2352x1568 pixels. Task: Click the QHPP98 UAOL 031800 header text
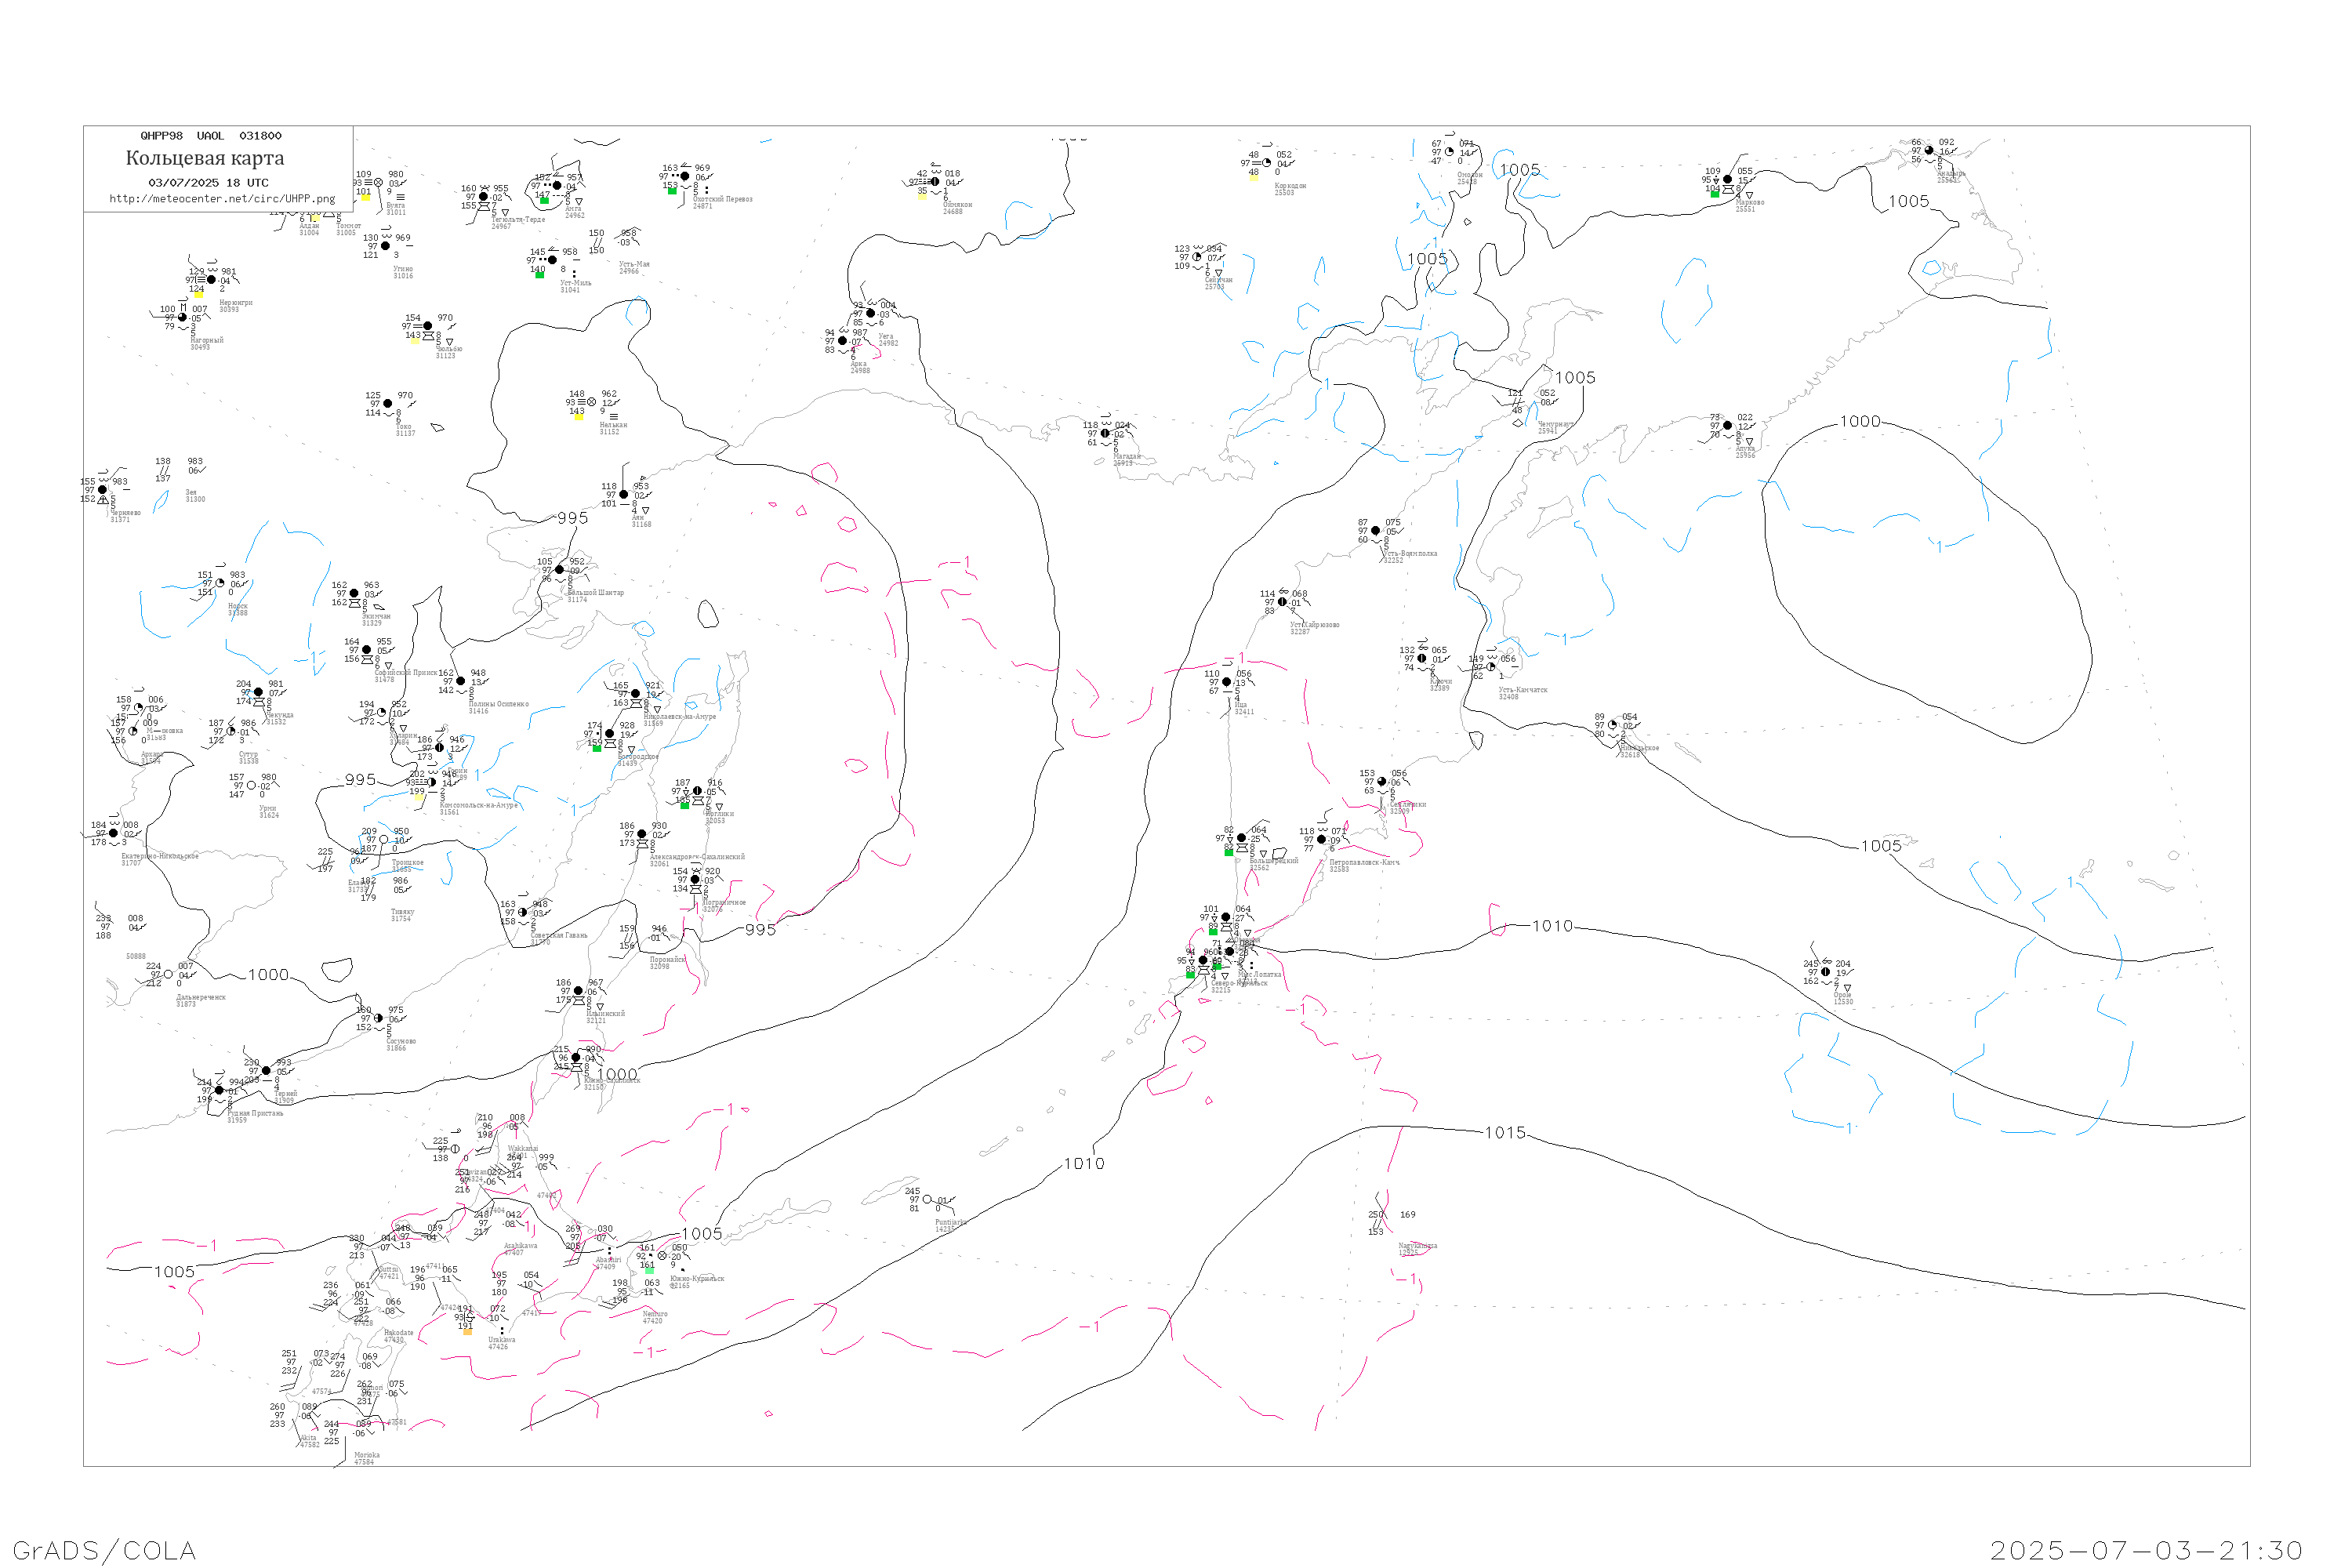(x=211, y=136)
